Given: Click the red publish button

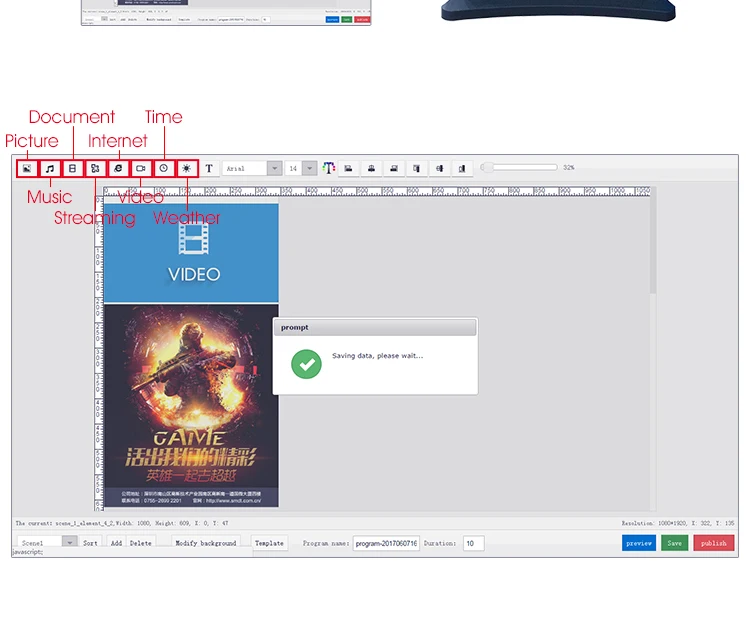Looking at the screenshot, I should [x=714, y=543].
